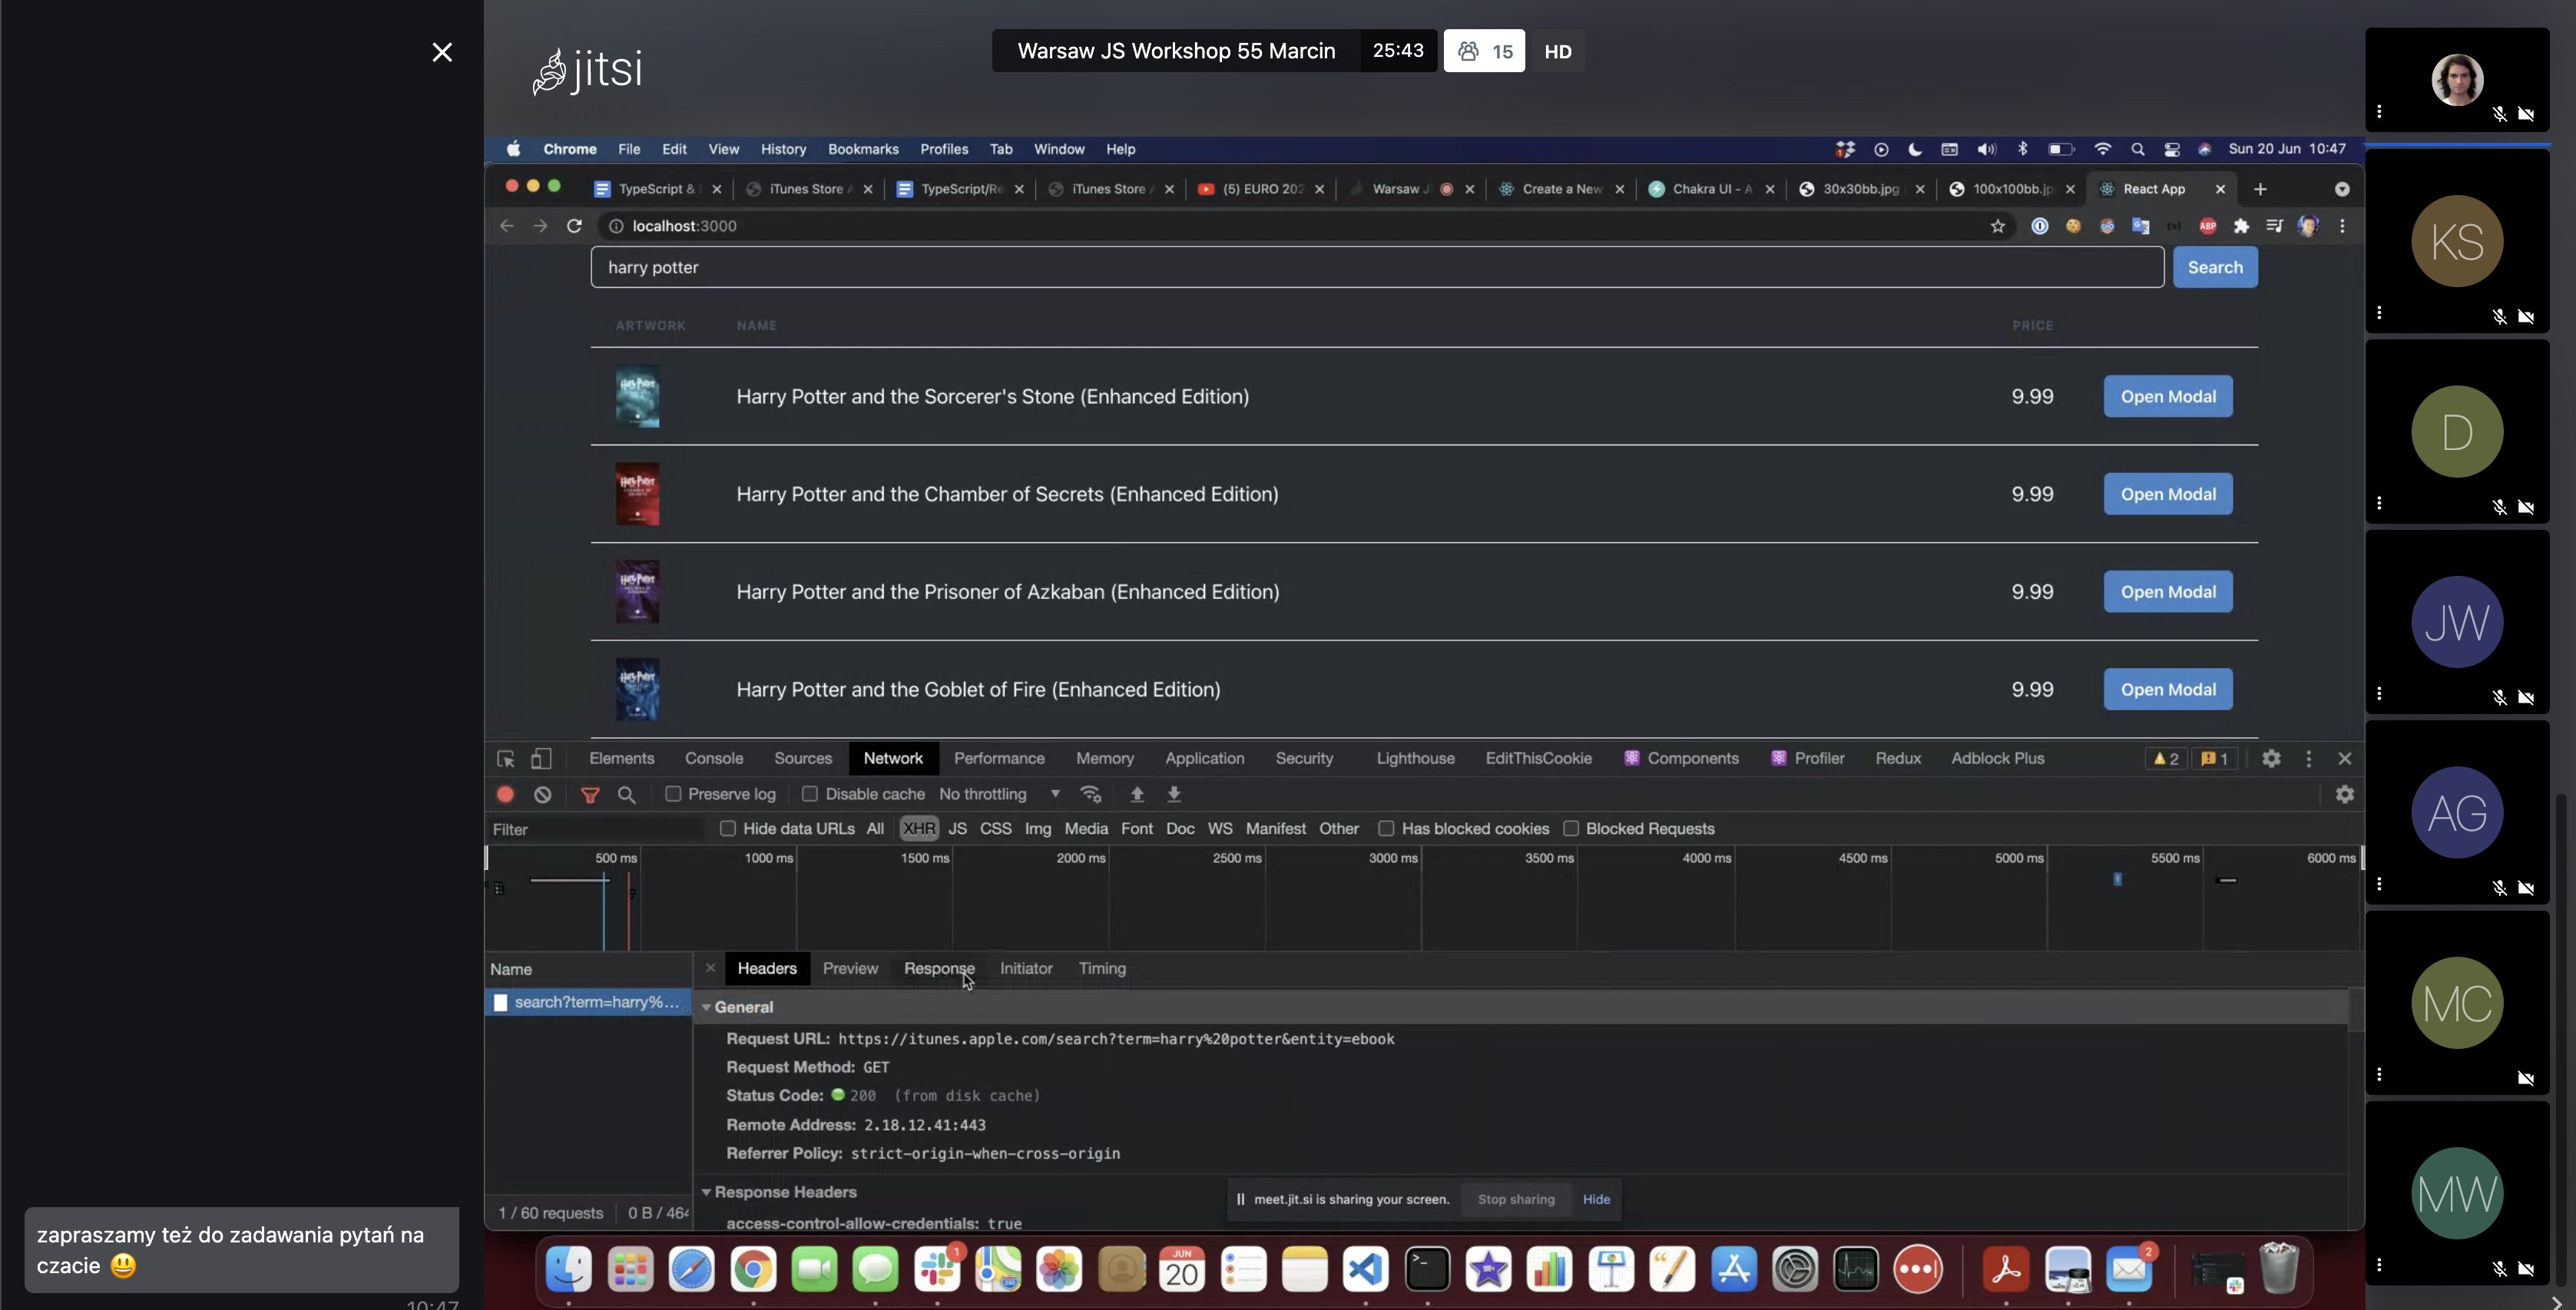Collapse the Response Headers section
The width and height of the screenshot is (2576, 1310).
tap(706, 1192)
